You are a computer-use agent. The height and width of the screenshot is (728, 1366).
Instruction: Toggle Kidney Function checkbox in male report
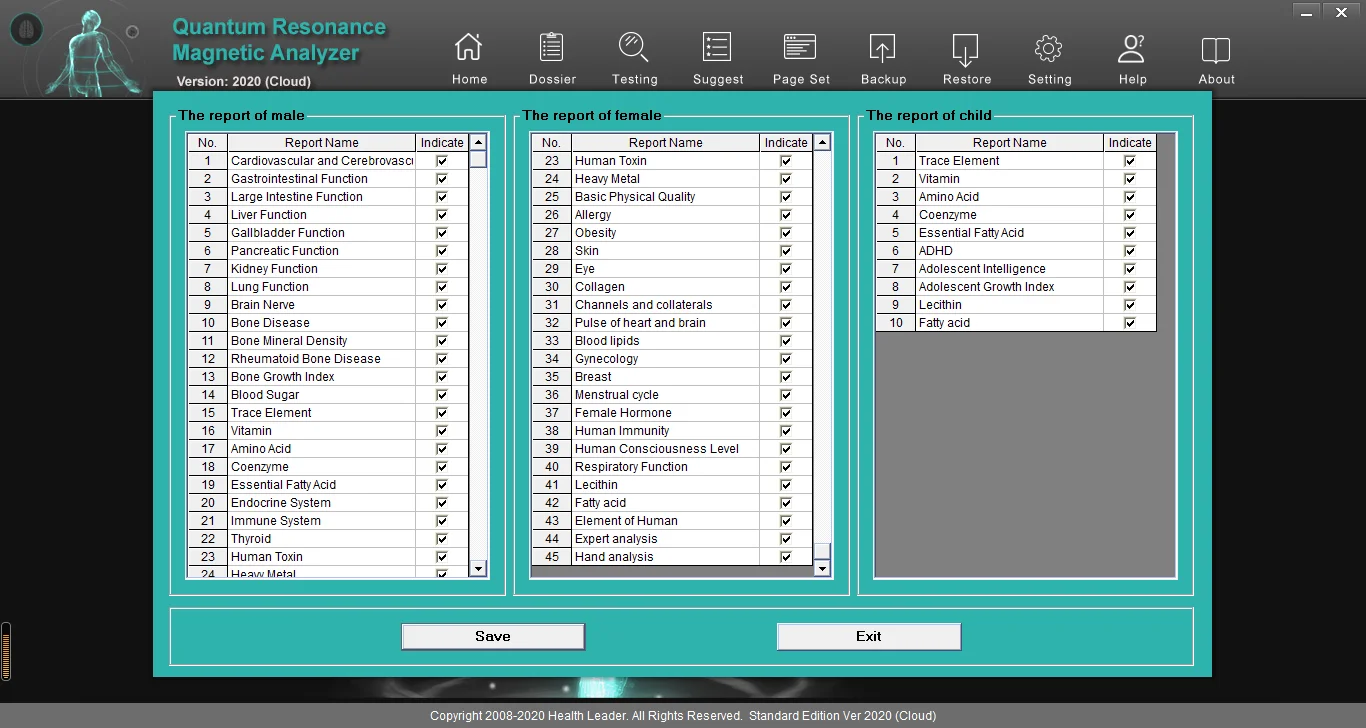pos(442,269)
